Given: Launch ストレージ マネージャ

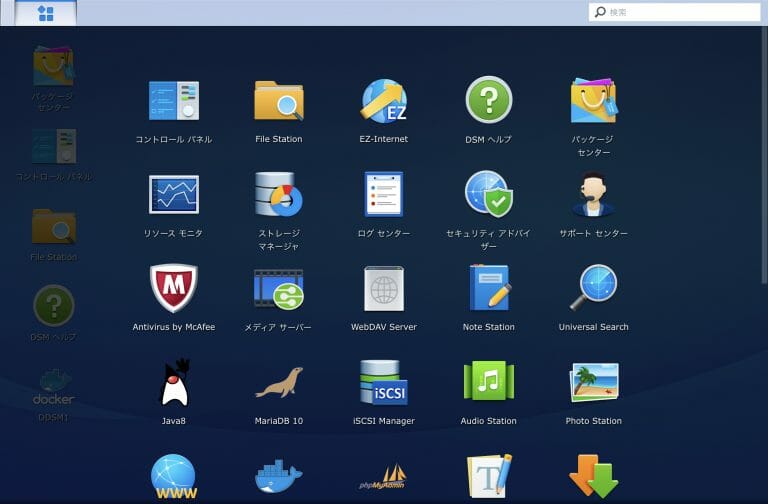Looking at the screenshot, I should [279, 212].
